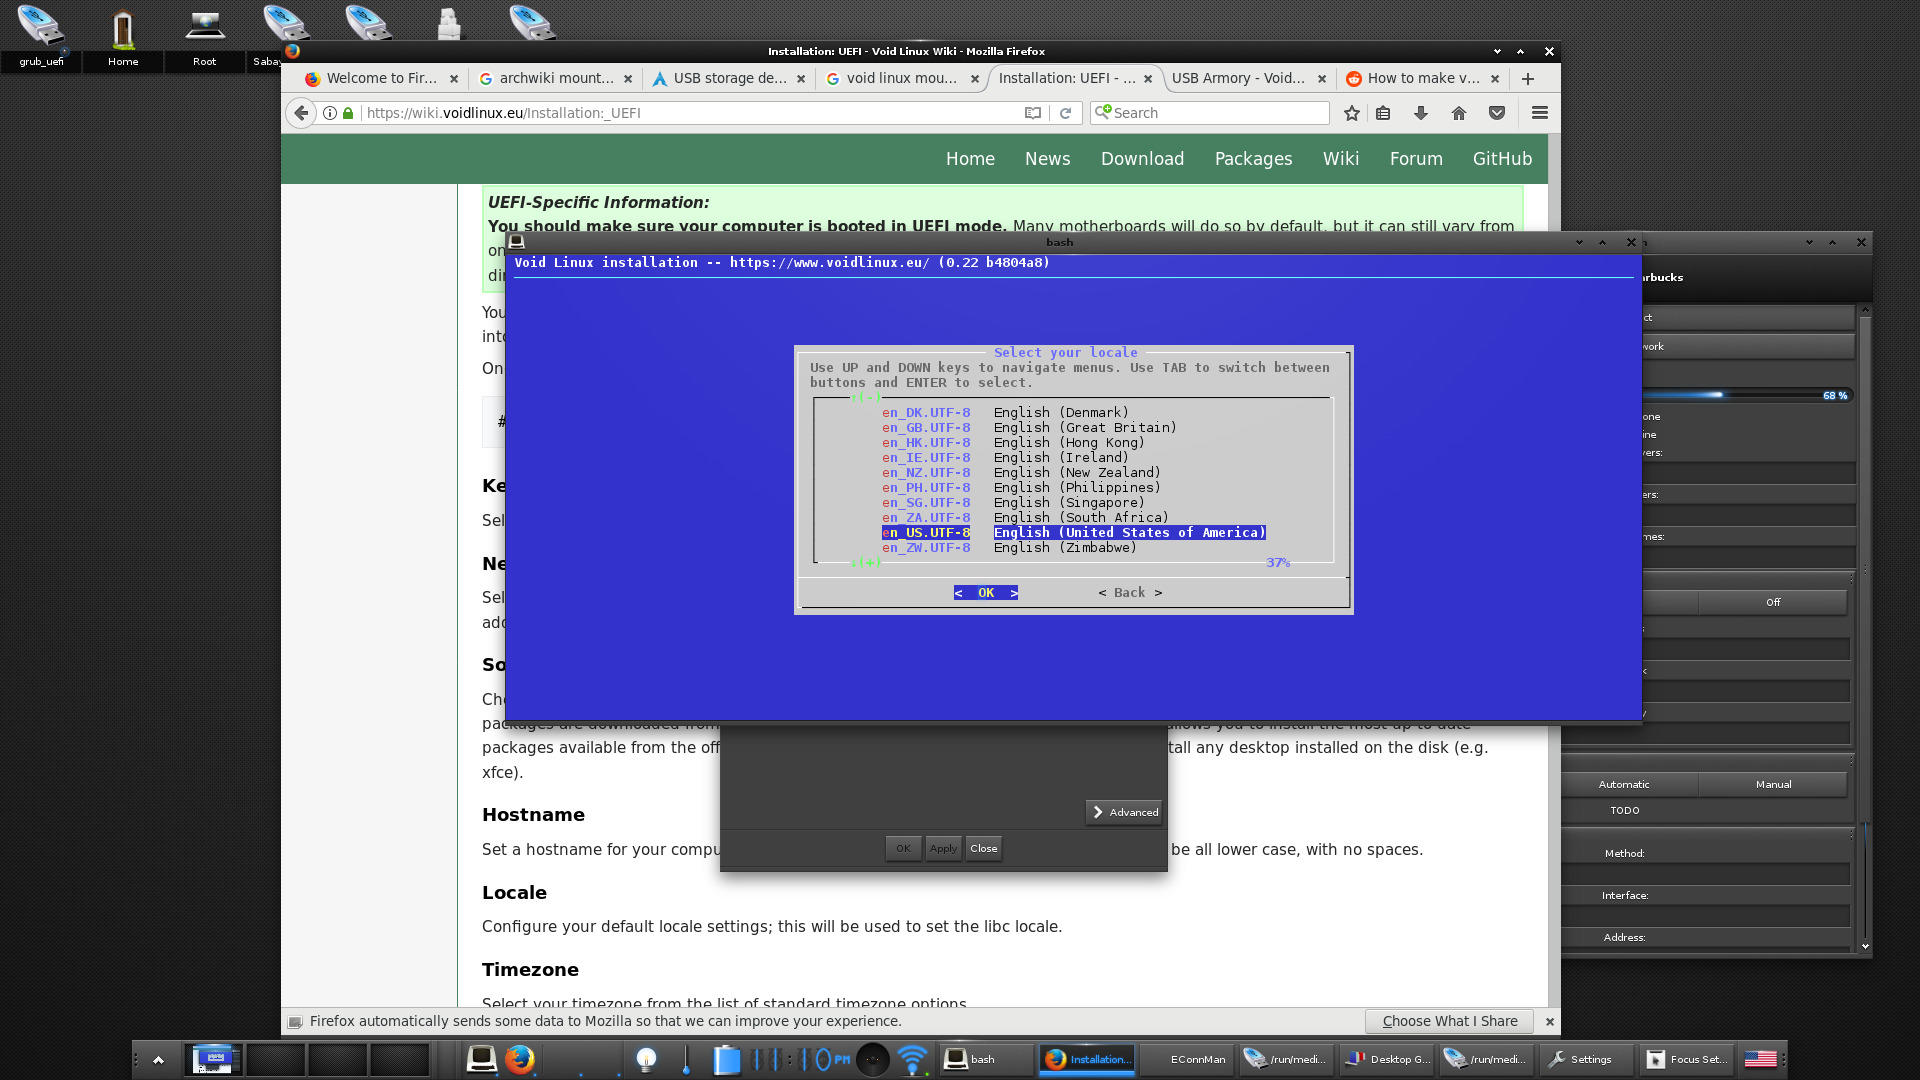Switch to the first virtual desktop in pager
The height and width of the screenshot is (1080, 1920).
(x=213, y=1059)
